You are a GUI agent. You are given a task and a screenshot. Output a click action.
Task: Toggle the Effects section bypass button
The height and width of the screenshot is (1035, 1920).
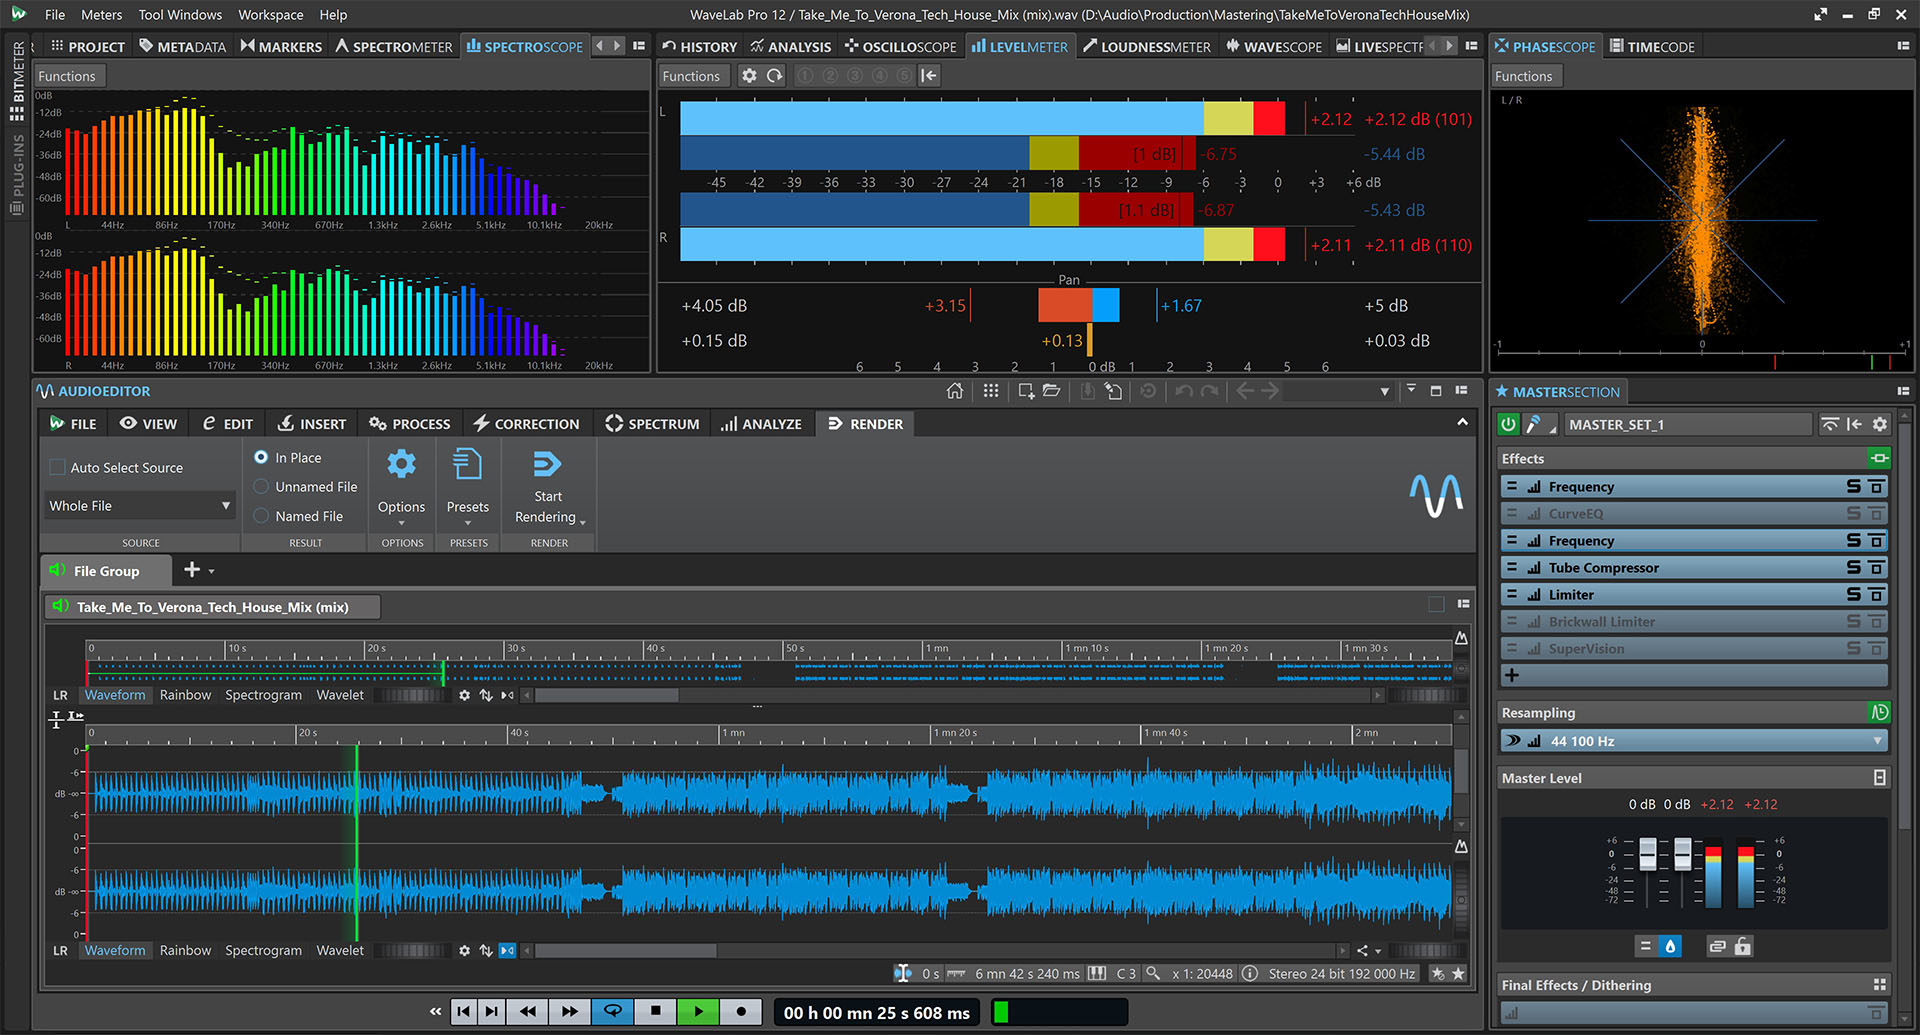tap(1879, 458)
